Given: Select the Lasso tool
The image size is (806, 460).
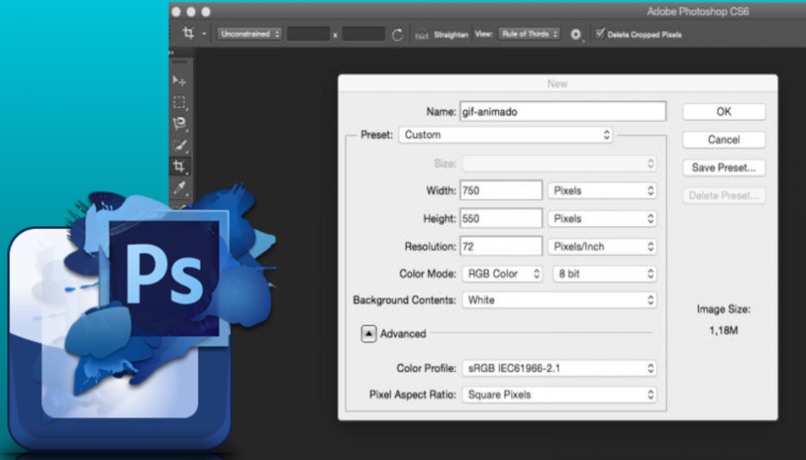Looking at the screenshot, I should 180,123.
